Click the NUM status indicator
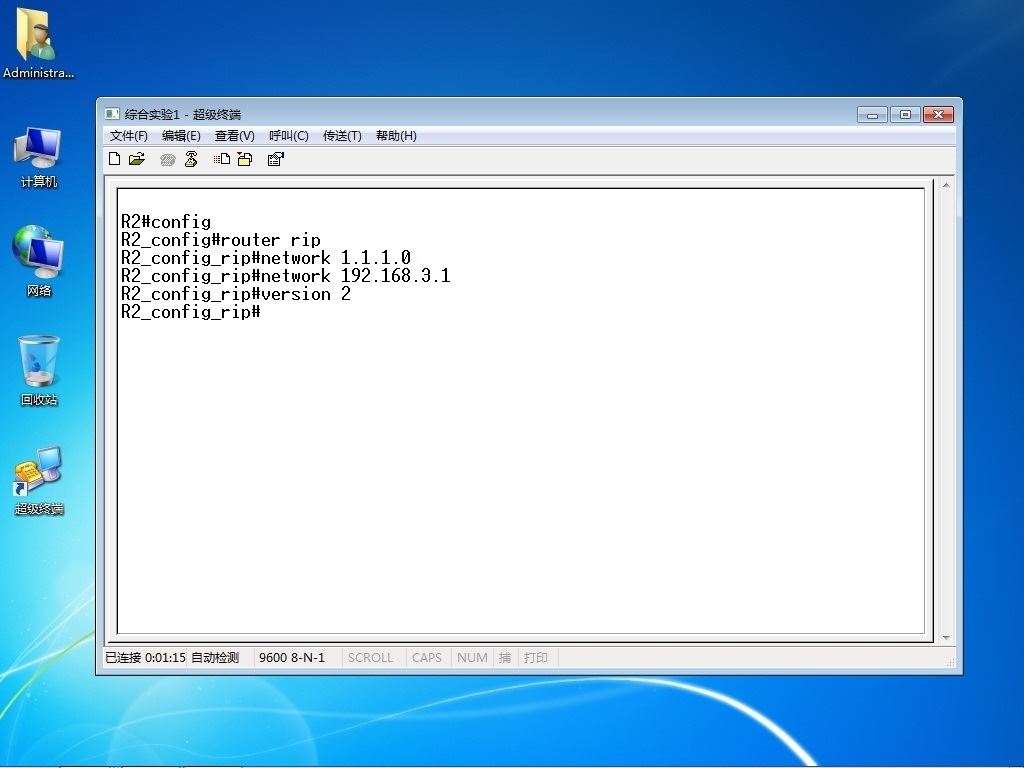Image resolution: width=1024 pixels, height=768 pixels. 472,658
